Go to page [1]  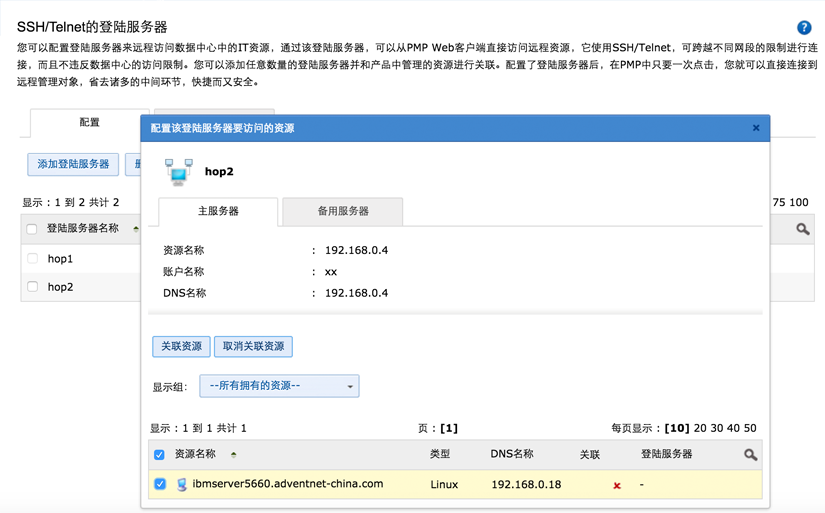[449, 428]
